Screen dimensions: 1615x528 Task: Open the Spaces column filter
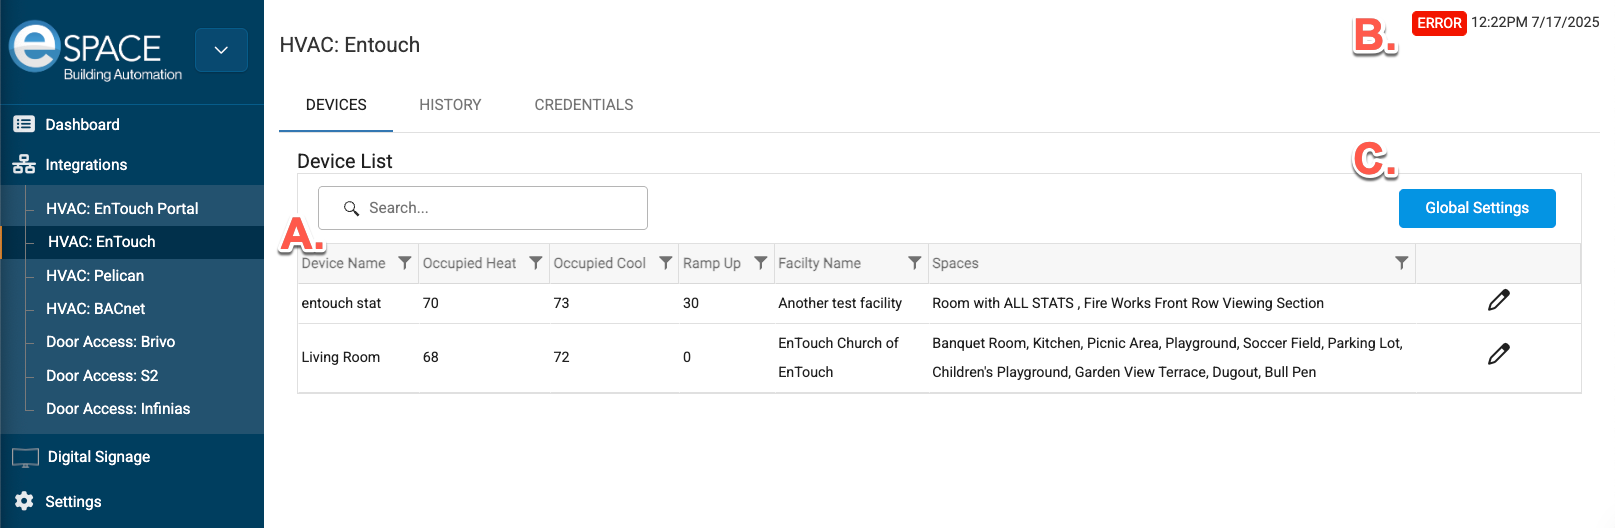click(1401, 263)
